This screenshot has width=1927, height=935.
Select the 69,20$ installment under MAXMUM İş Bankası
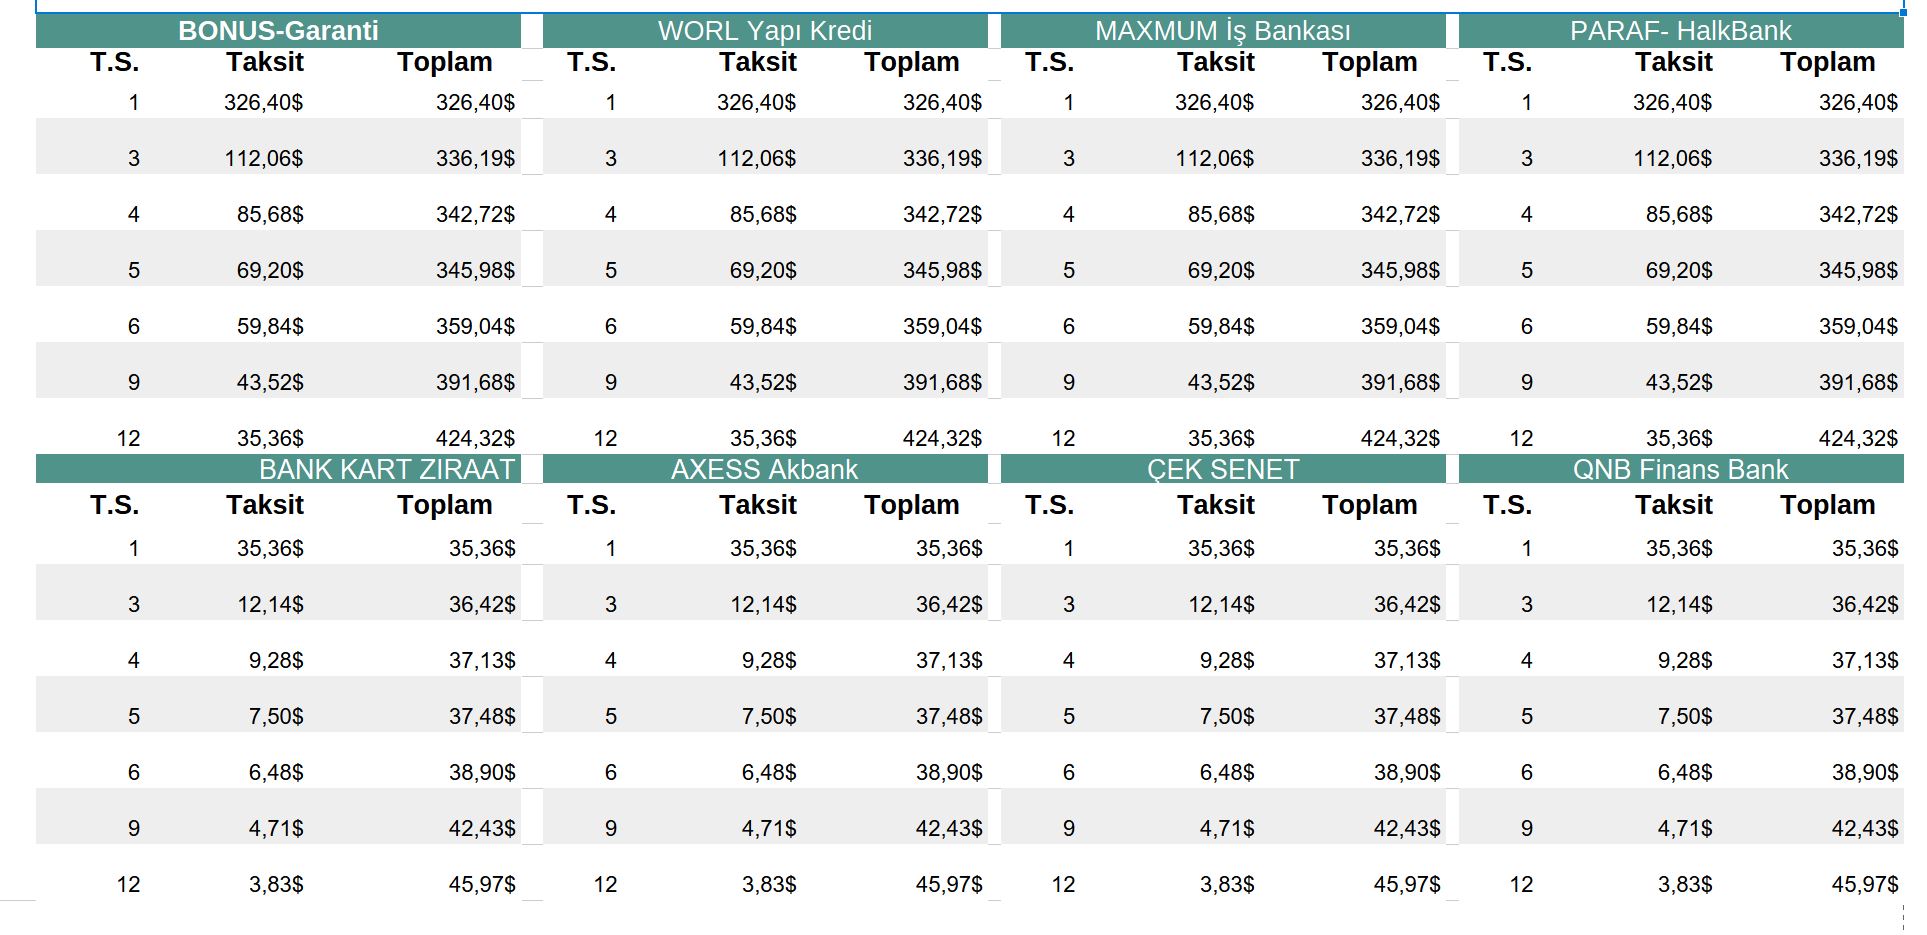point(1220,270)
